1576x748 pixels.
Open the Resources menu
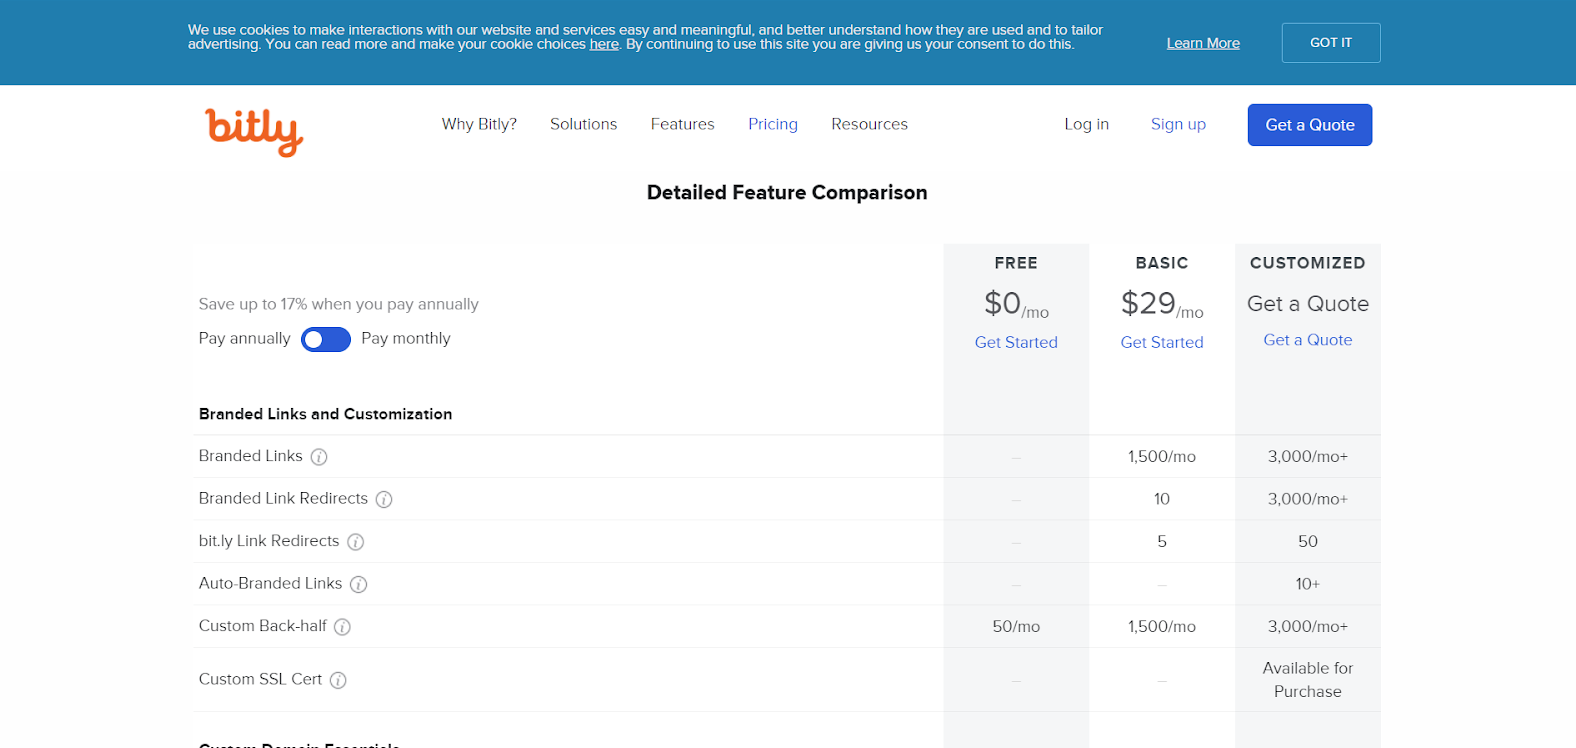click(x=870, y=124)
